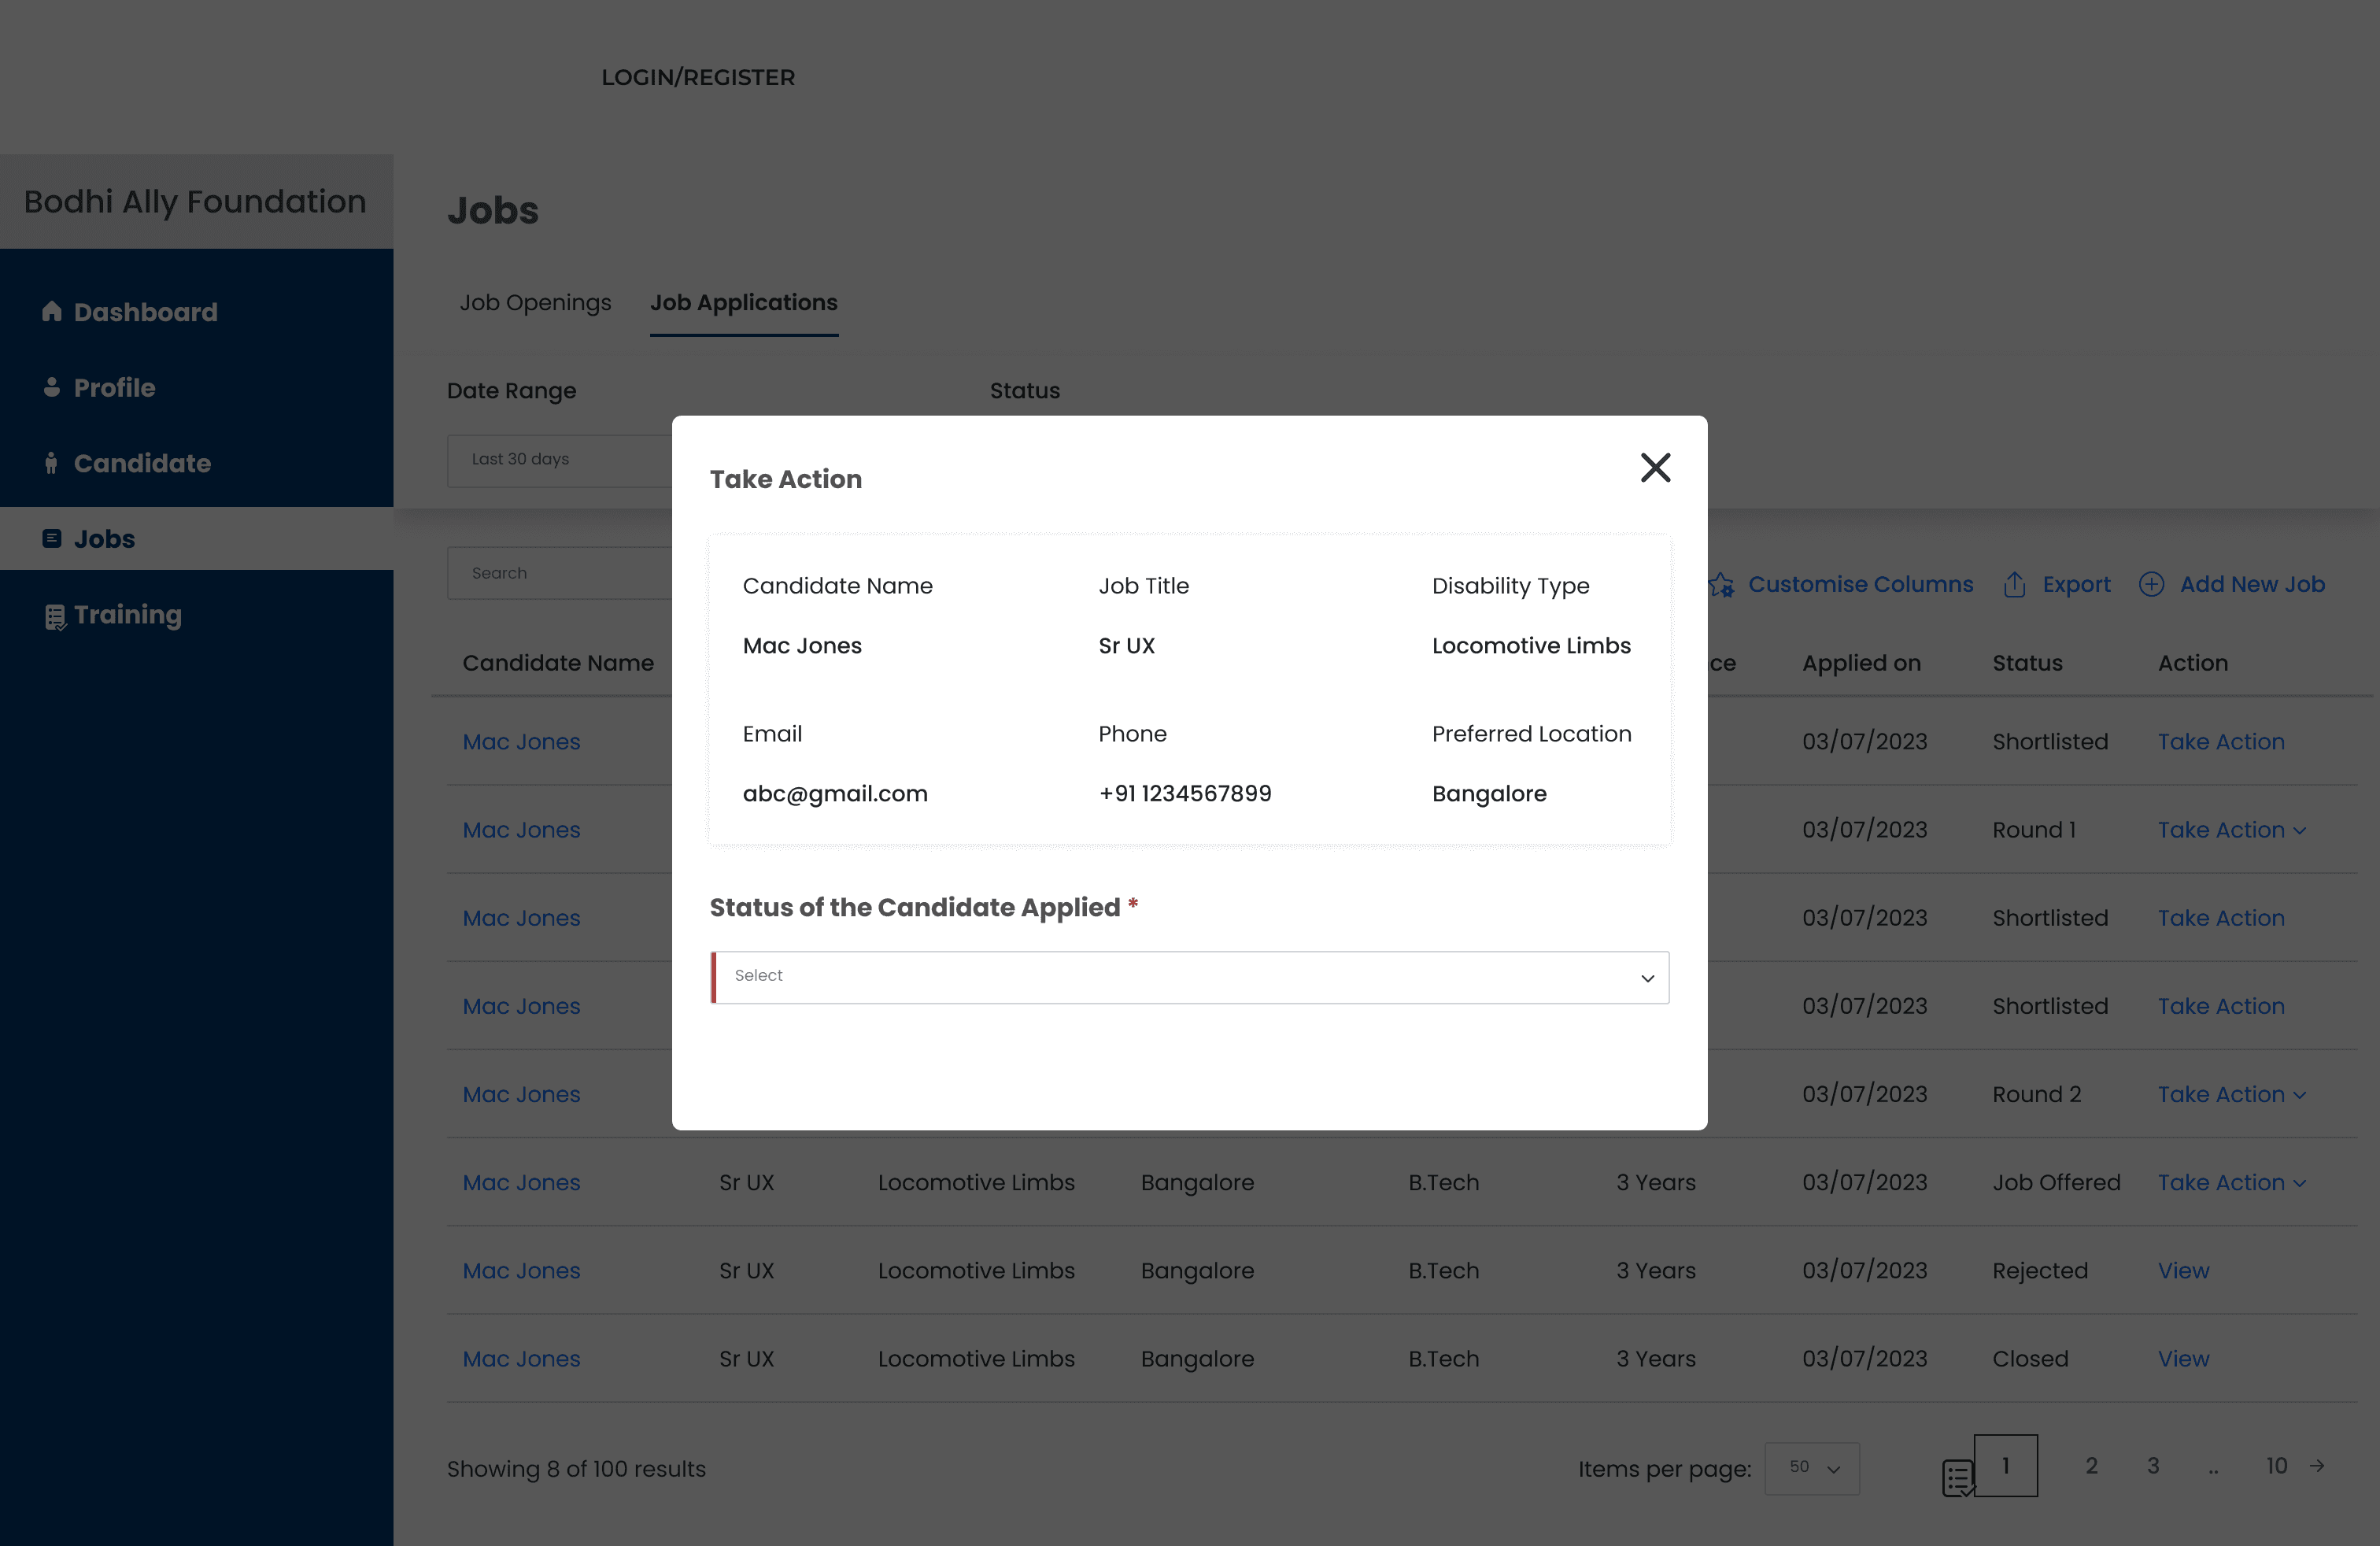Viewport: 2380px width, 1546px height.
Task: Click the next page arrow icon
Action: 2317,1466
